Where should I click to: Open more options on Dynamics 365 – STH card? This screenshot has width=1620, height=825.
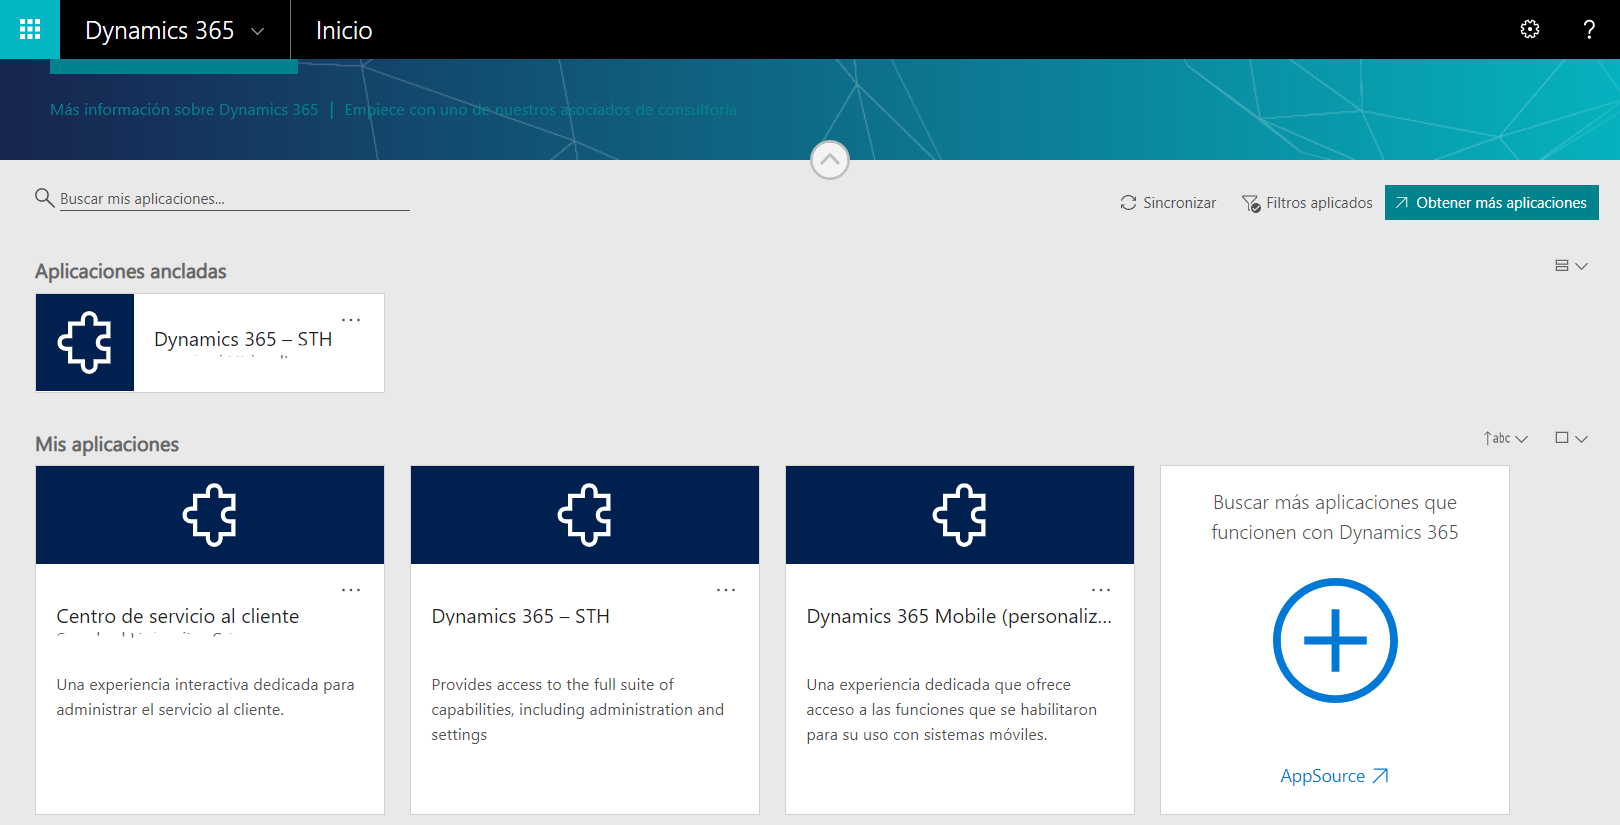tap(726, 590)
